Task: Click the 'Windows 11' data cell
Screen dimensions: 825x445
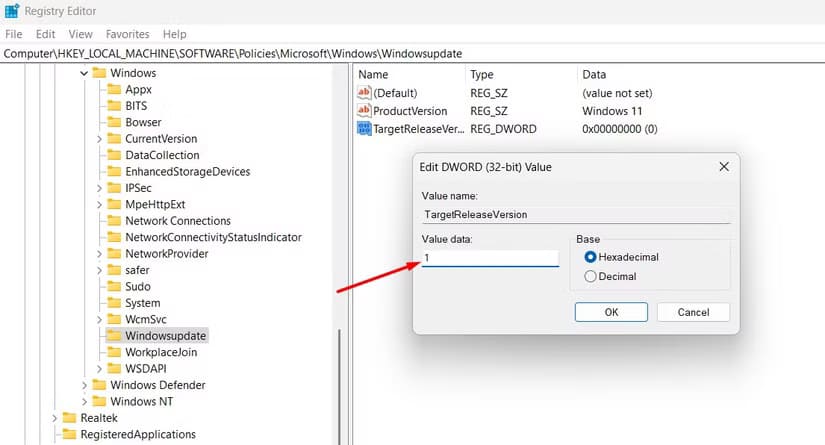Action: (x=612, y=111)
